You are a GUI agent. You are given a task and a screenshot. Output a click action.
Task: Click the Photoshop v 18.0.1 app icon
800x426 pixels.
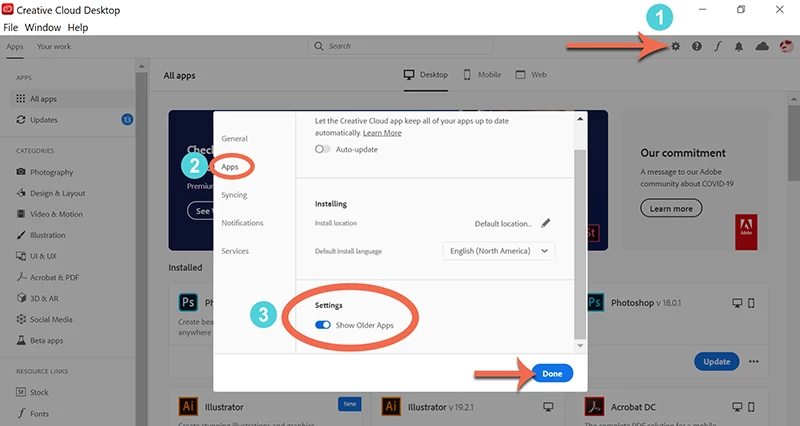(x=595, y=303)
